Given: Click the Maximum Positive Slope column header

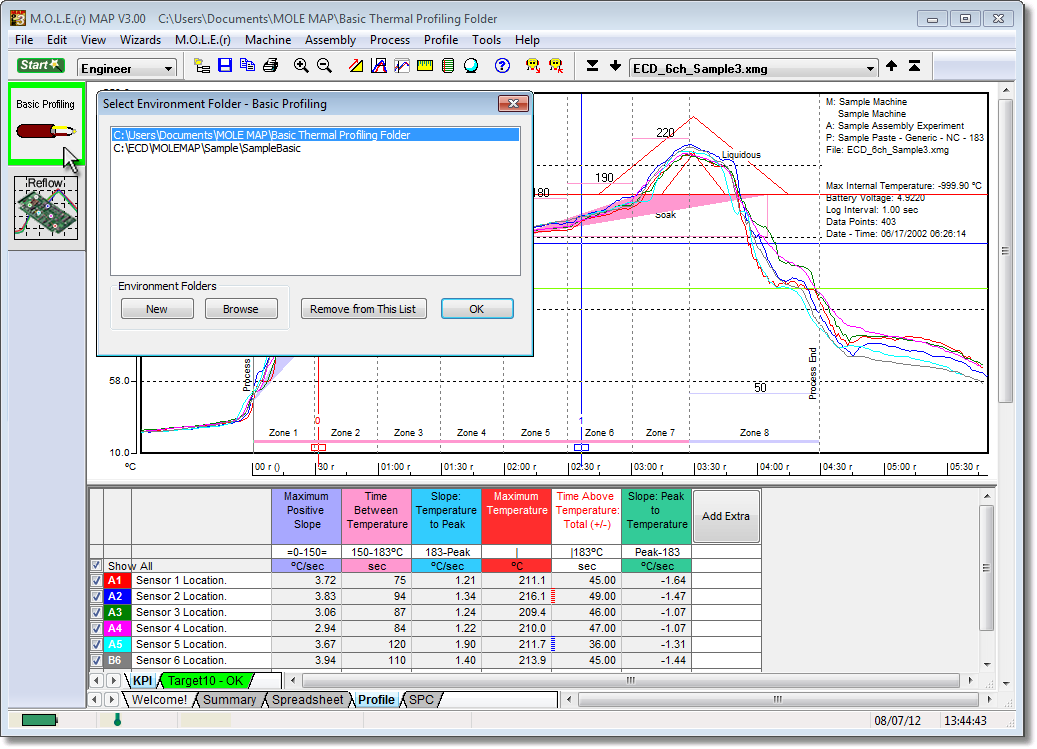Looking at the screenshot, I should tap(306, 516).
